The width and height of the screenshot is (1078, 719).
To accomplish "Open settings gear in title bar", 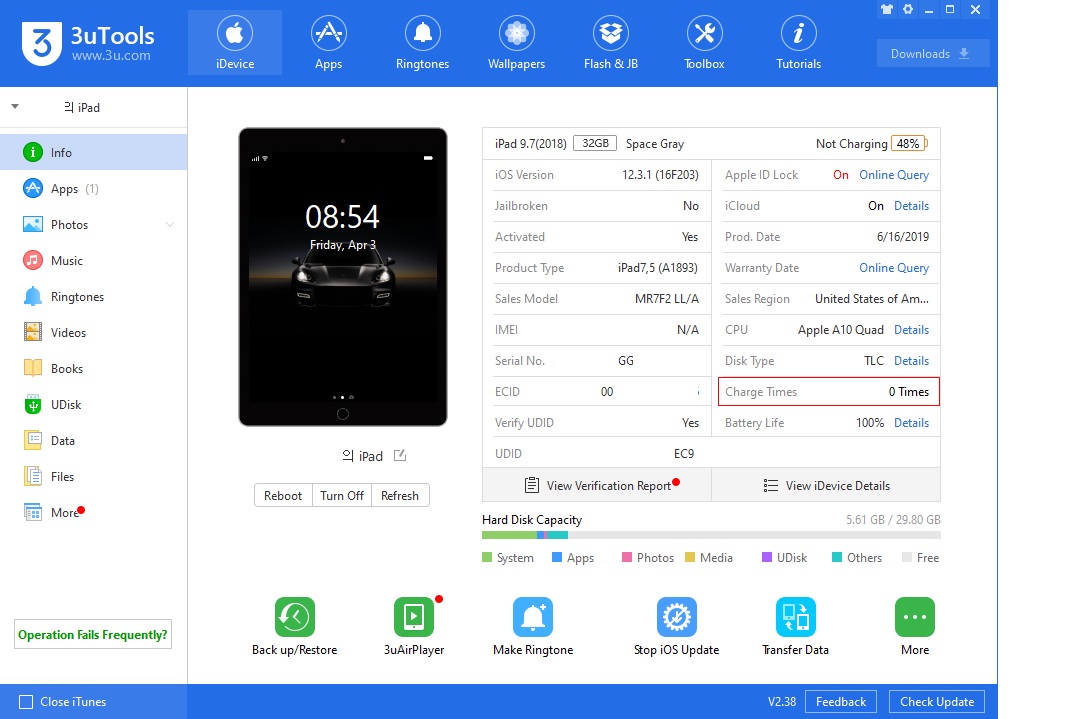I will tap(908, 10).
